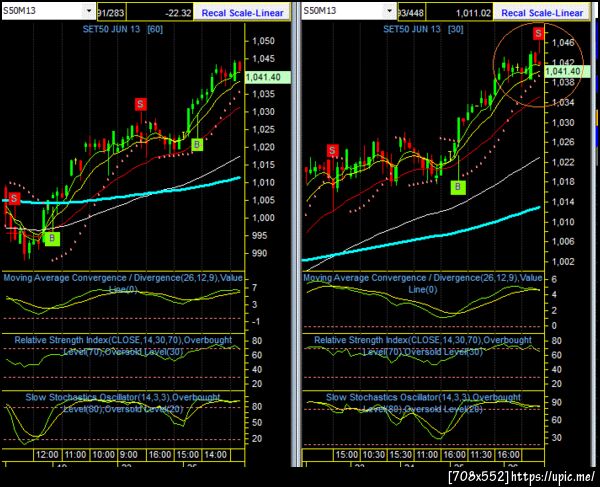The height and width of the screenshot is (487, 600).
Task: Select the right chart's Slow Stochastics Oscillator label
Action: coord(422,403)
